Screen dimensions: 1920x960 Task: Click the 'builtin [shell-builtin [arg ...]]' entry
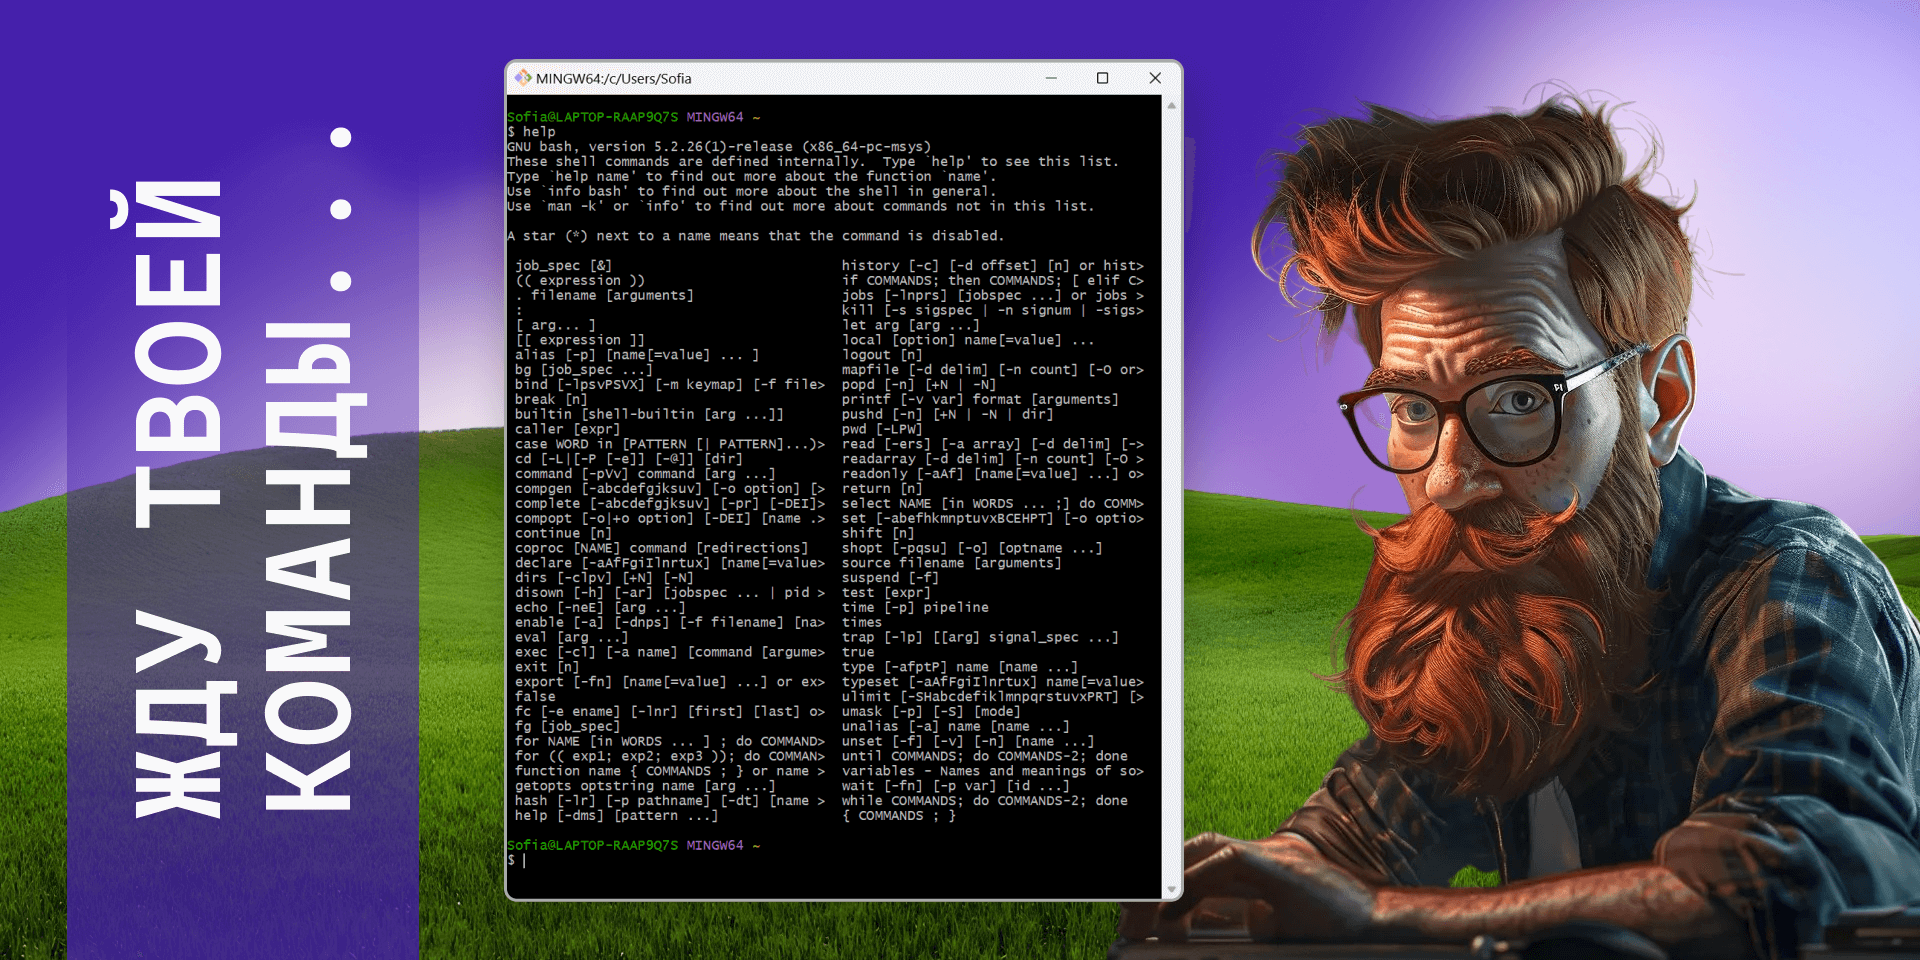649,414
